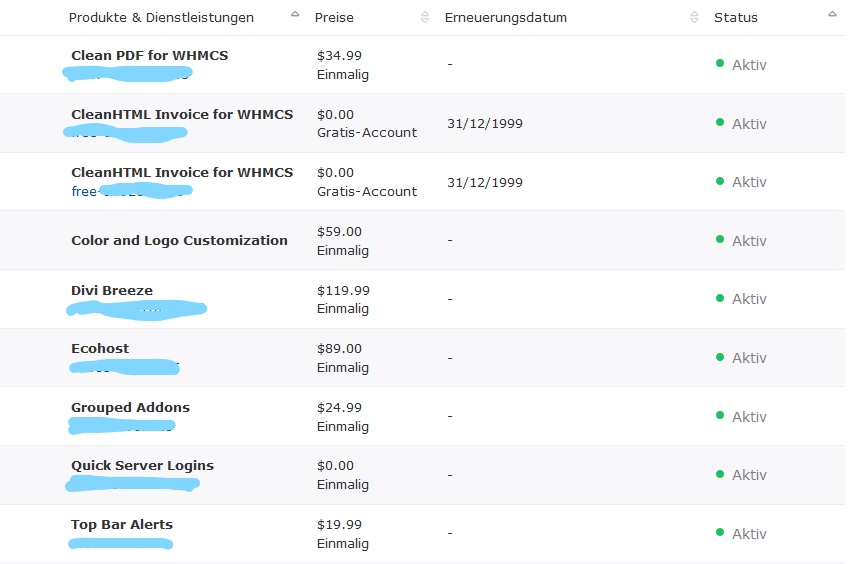Image resolution: width=852 pixels, height=564 pixels.
Task: Click the green status dot for Top Bar Alerts
Action: tap(719, 532)
